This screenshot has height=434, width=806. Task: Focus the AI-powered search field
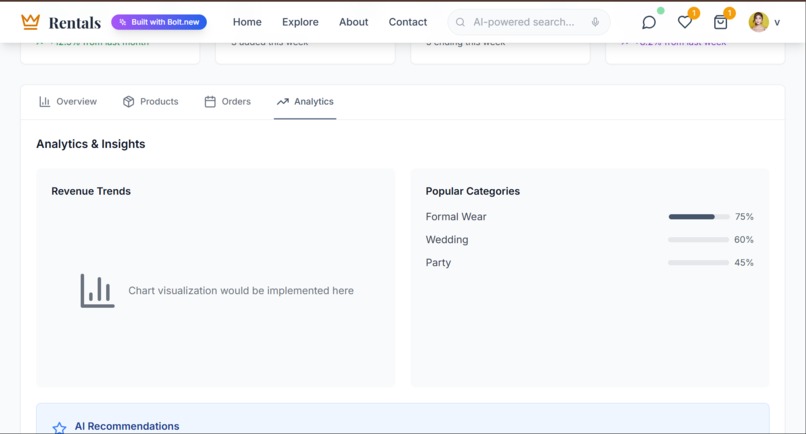[528, 22]
